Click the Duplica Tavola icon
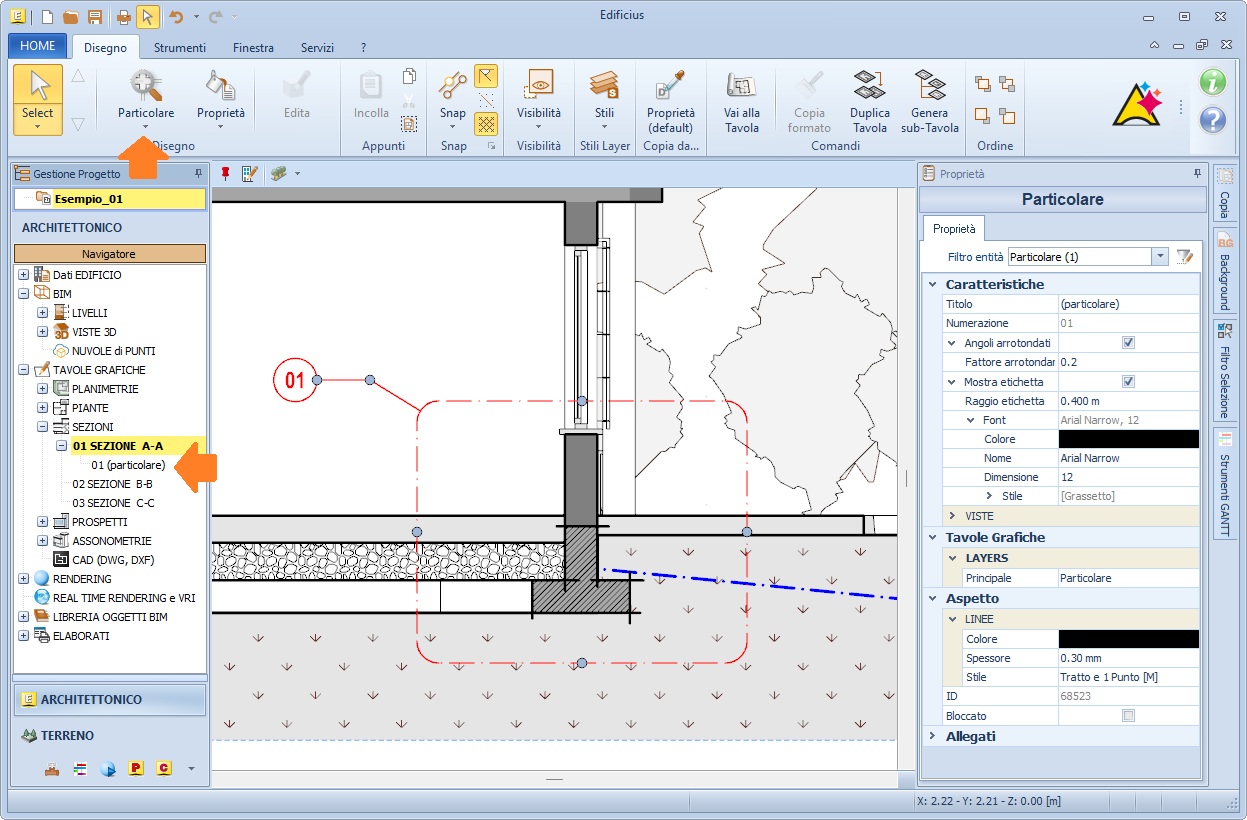This screenshot has height=820, width=1247. click(x=869, y=86)
